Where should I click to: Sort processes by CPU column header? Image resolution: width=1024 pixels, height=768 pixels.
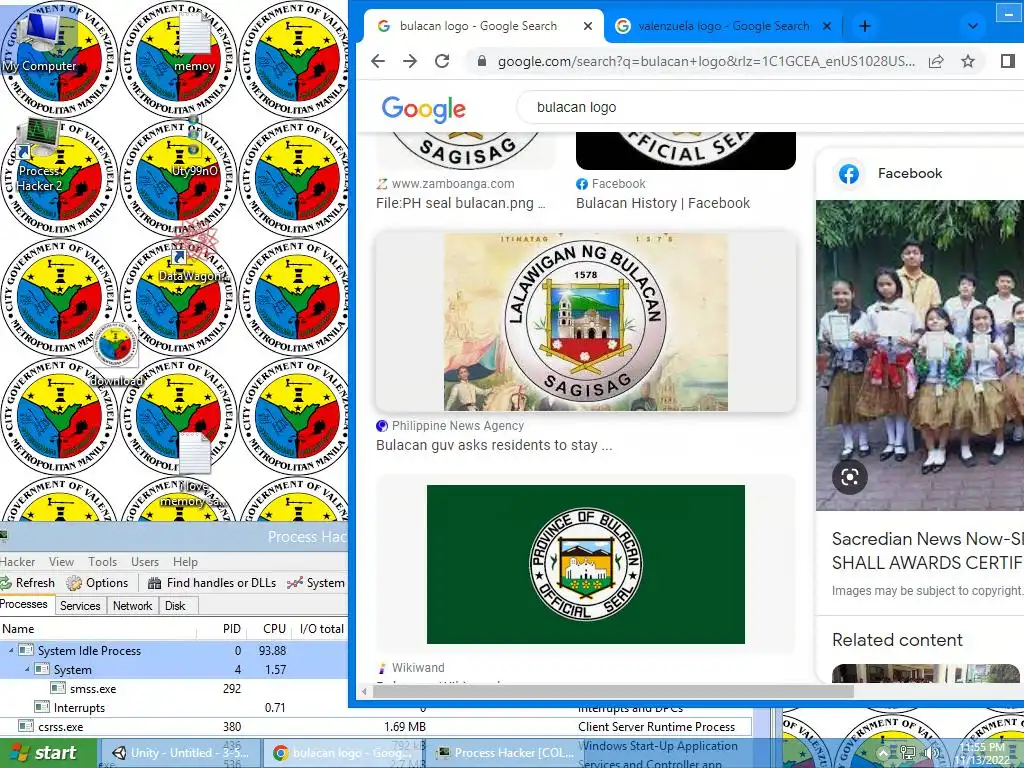[x=270, y=629]
